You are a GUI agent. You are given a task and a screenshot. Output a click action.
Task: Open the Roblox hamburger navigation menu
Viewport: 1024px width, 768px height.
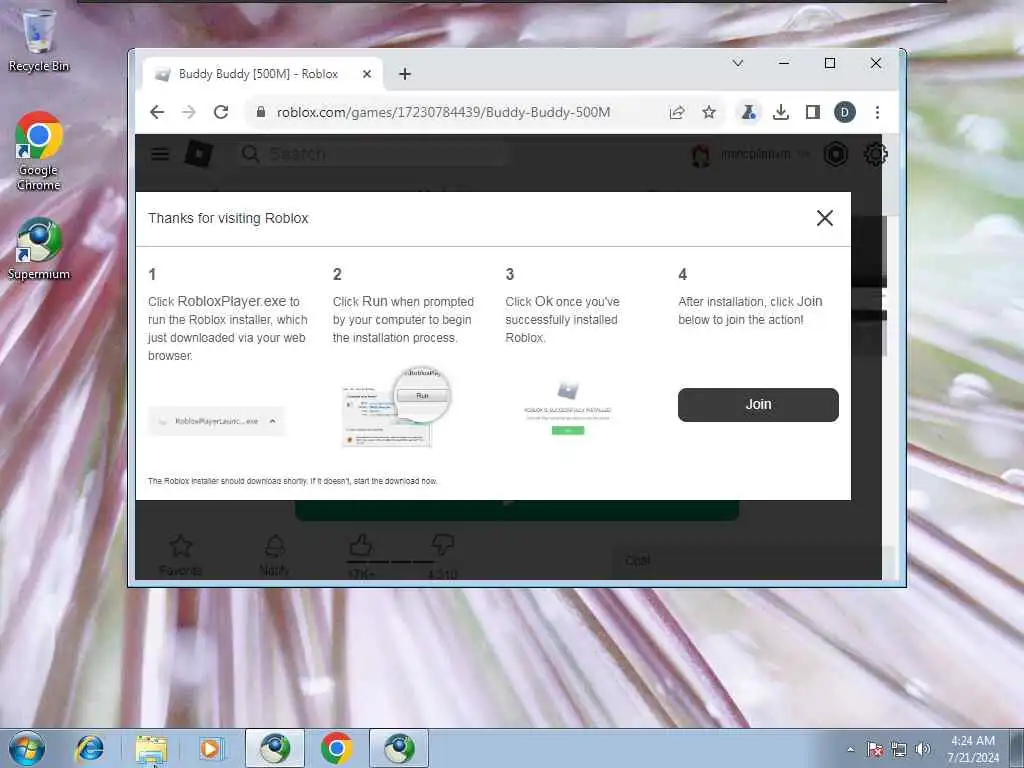pos(160,154)
